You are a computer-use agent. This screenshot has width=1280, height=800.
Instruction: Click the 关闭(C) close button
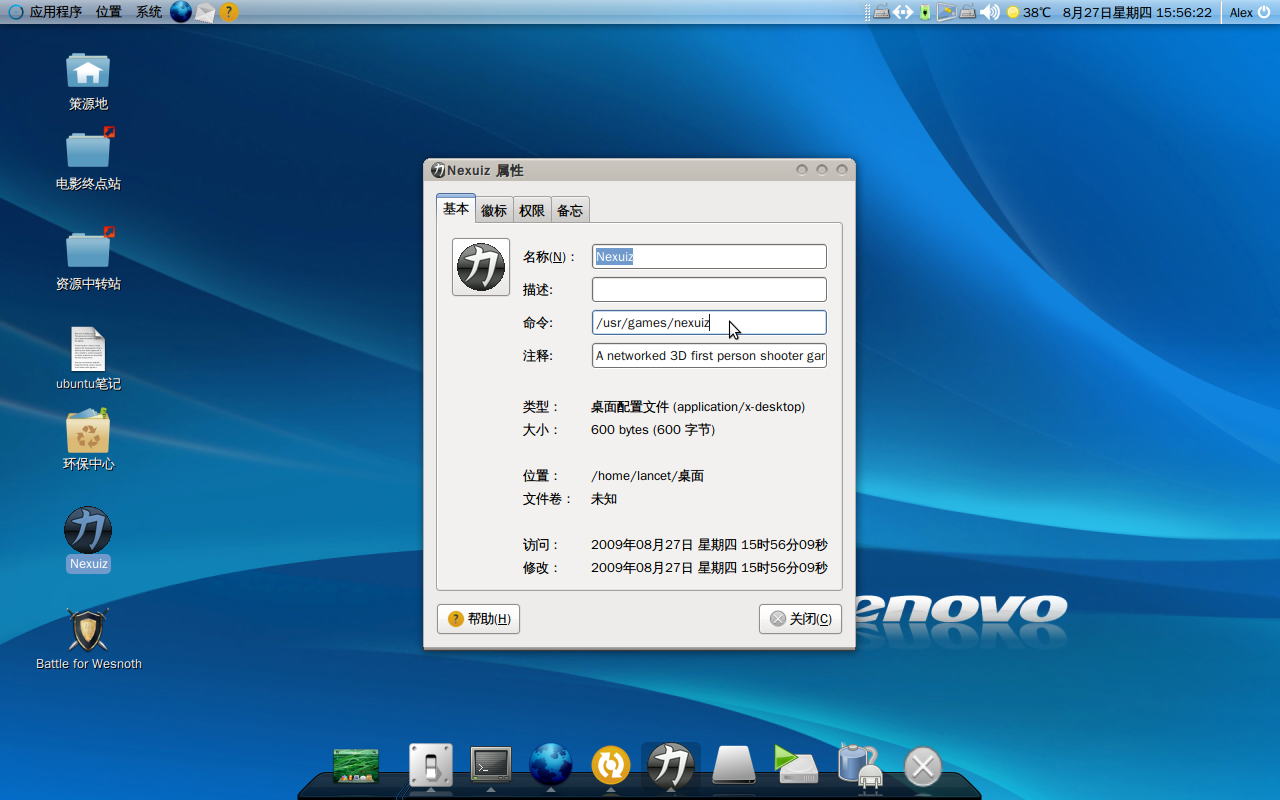tap(800, 619)
